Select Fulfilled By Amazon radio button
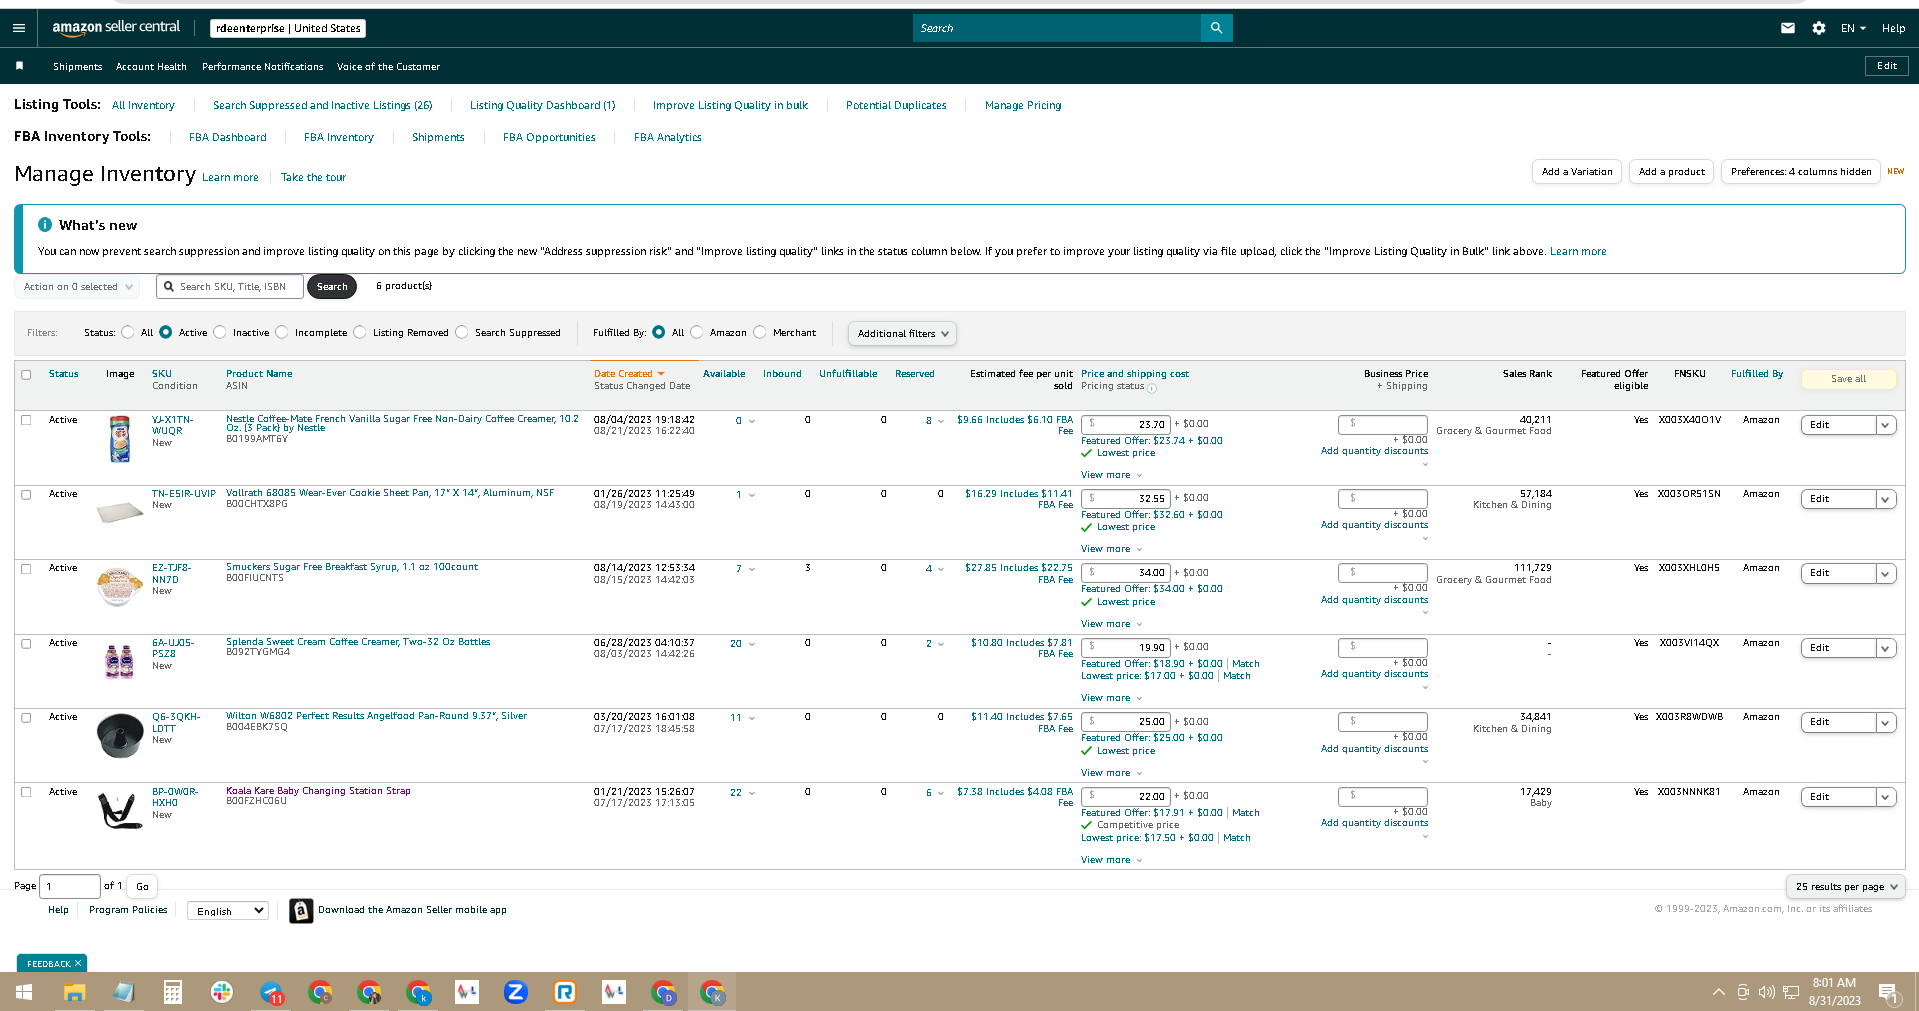1919x1011 pixels. (697, 332)
